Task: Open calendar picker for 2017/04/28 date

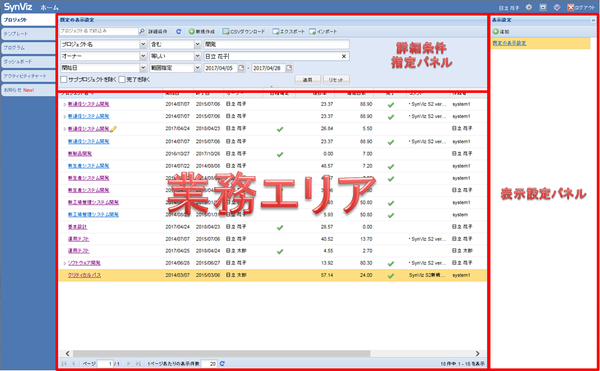Action: point(289,68)
